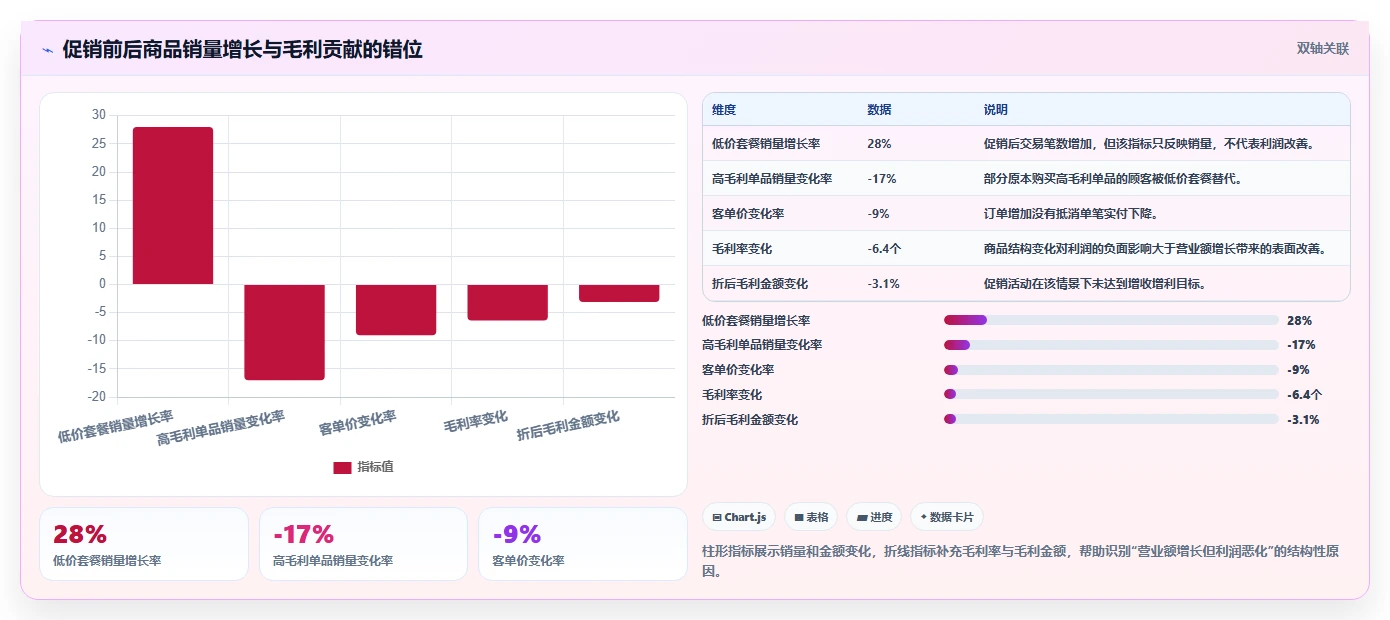This screenshot has width=1390, height=620.
Task: Click the 客单价变化率 bar in the chart
Action: 396,310
